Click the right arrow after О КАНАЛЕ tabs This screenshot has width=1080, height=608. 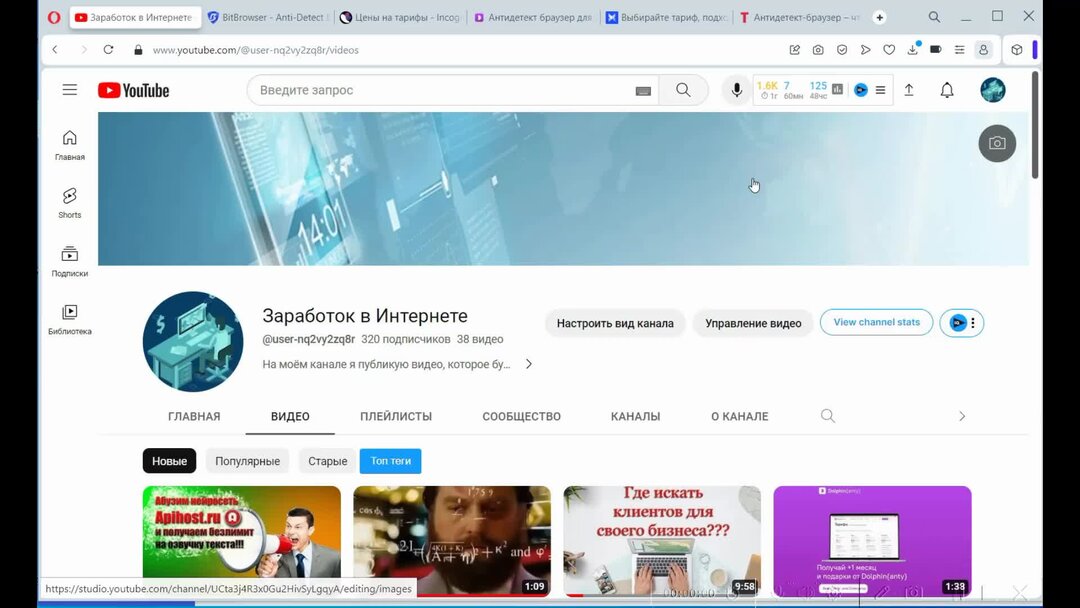coord(961,416)
